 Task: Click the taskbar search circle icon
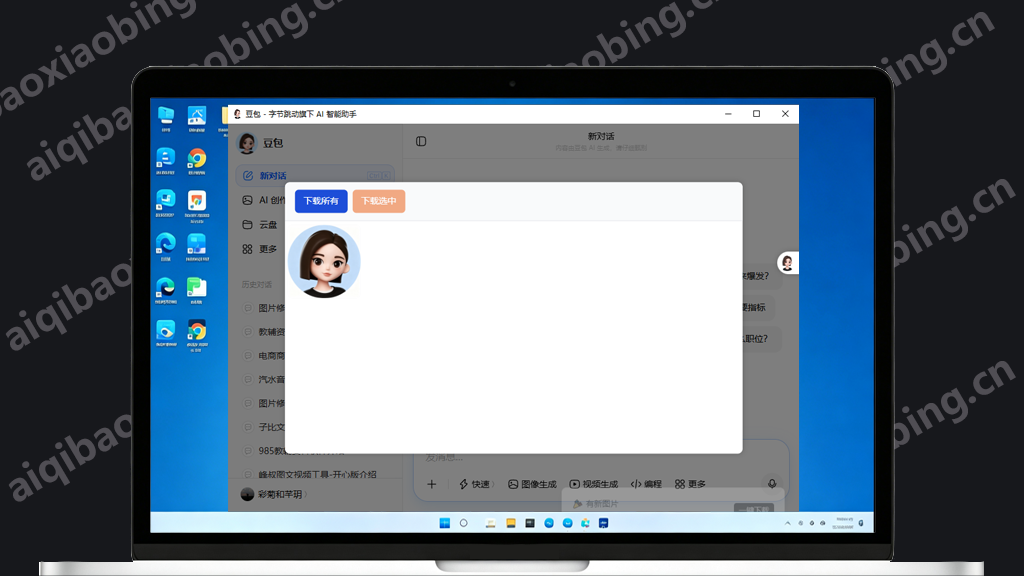464,523
